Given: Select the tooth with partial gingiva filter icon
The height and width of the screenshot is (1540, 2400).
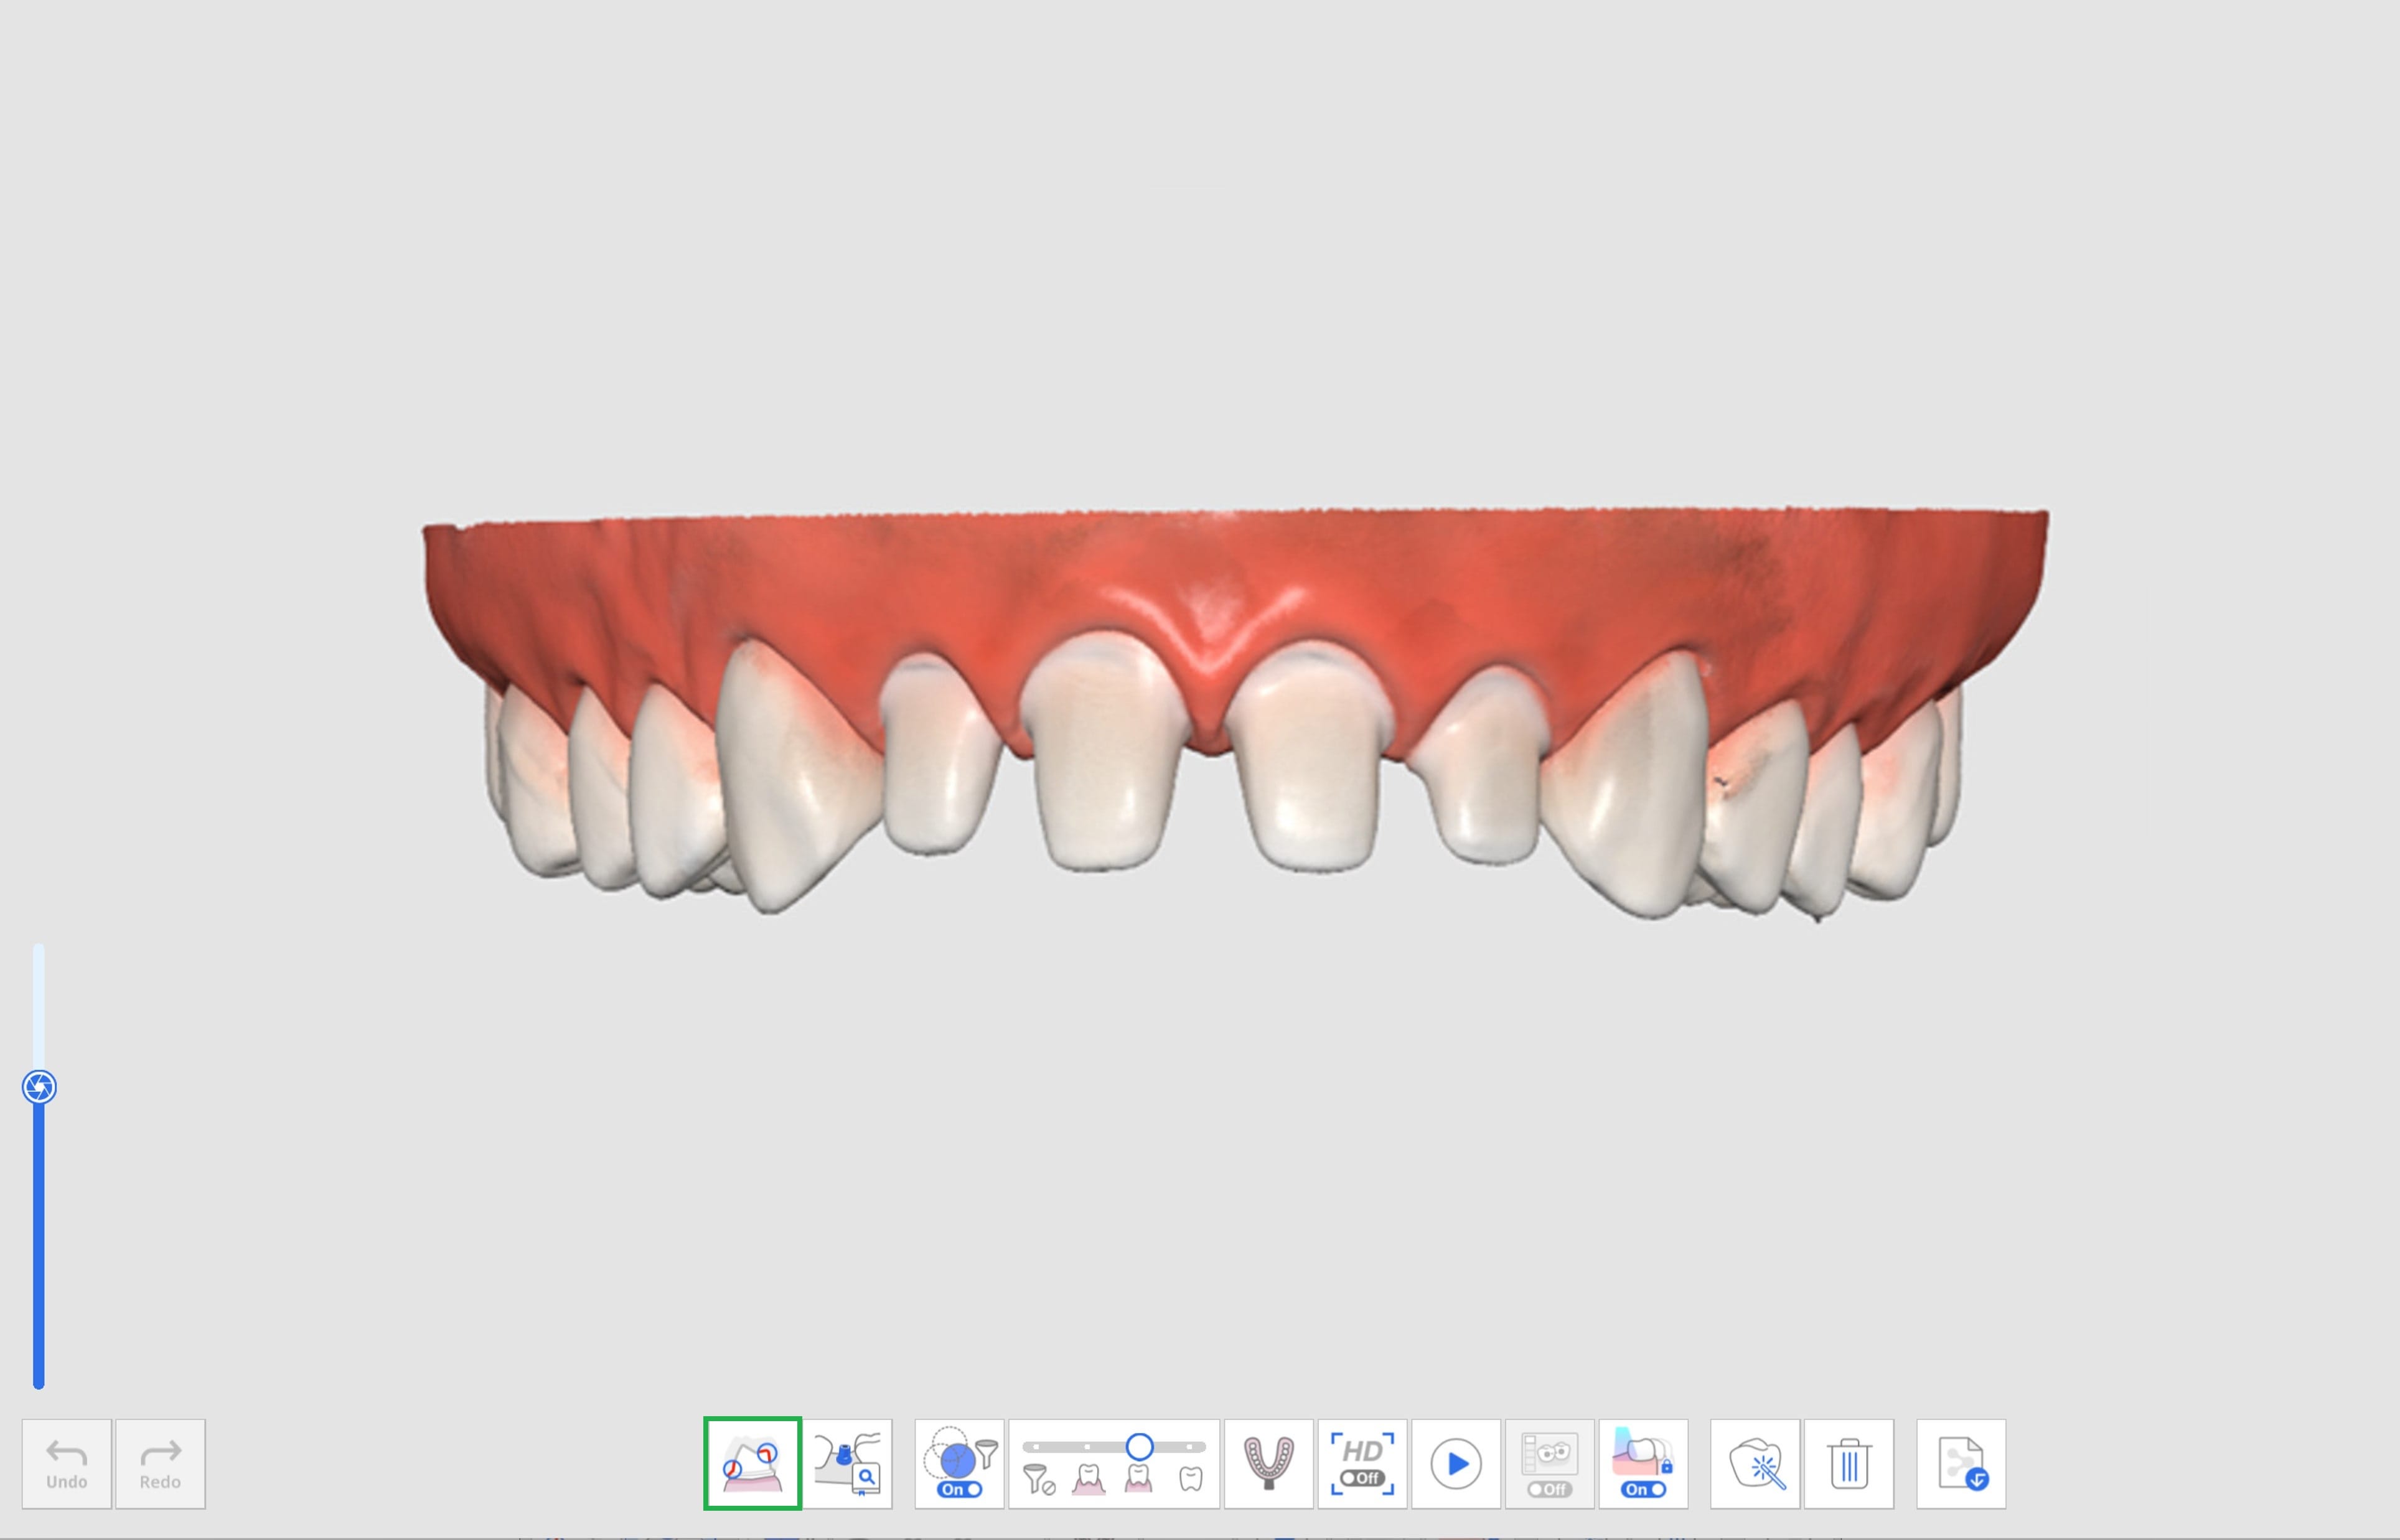Looking at the screenshot, I should [1138, 1479].
